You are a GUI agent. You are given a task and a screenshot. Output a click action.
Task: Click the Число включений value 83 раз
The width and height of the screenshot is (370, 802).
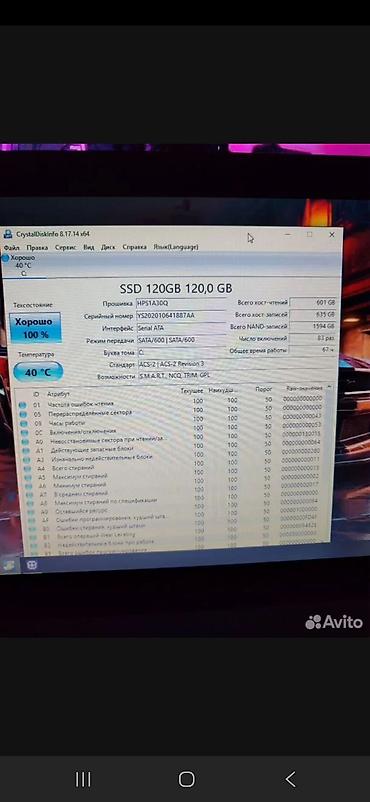coord(314,338)
